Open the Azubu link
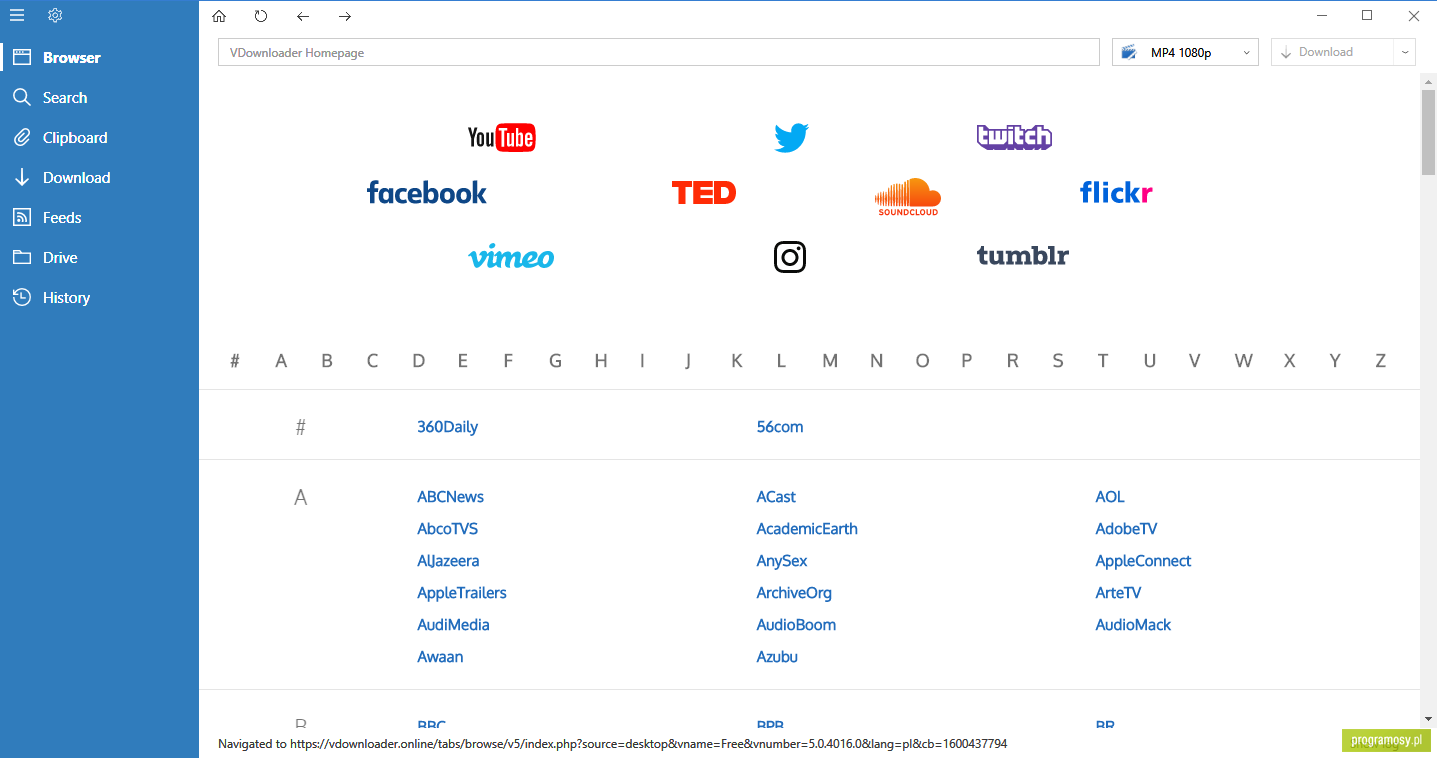Screen dimensions: 1437x758 (777, 657)
